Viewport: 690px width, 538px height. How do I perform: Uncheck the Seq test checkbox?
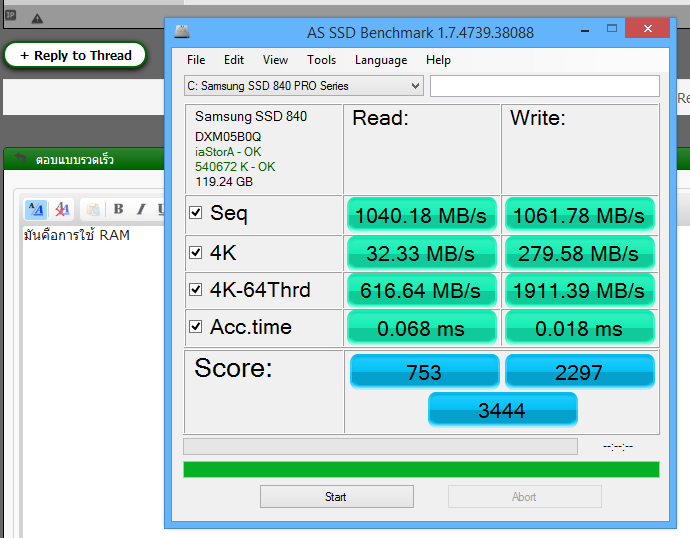coord(195,212)
